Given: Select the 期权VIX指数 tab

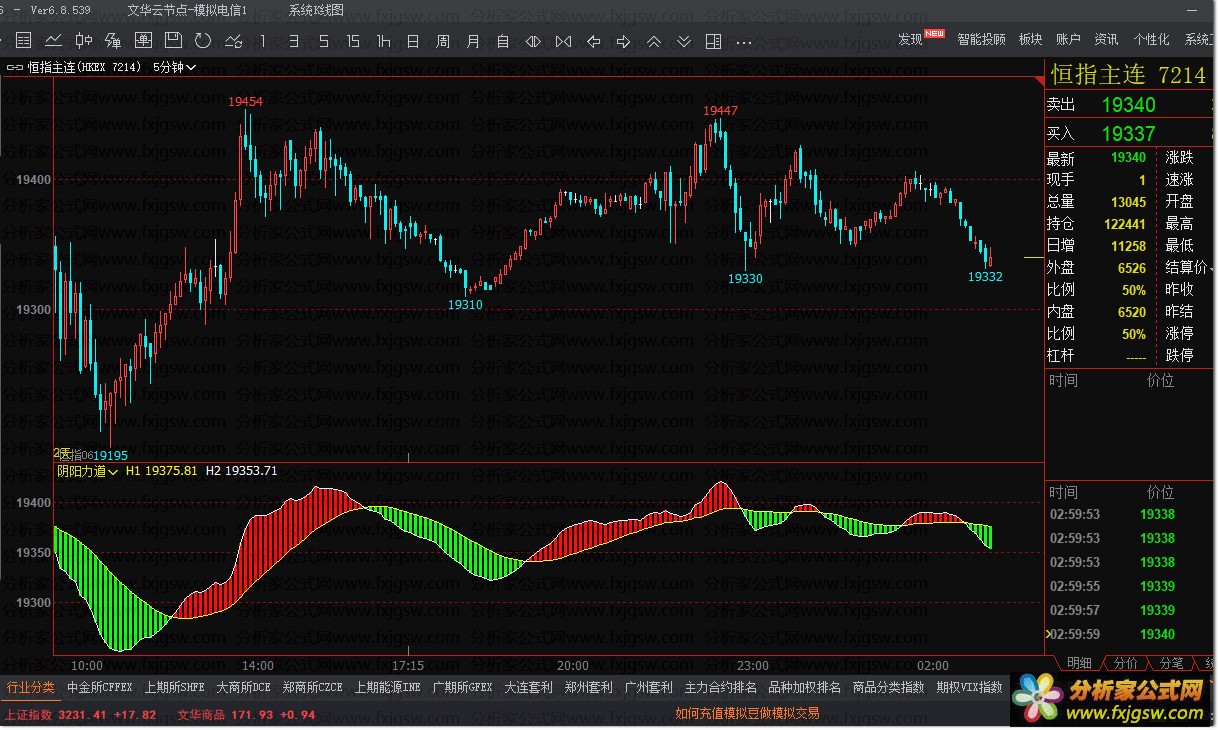Looking at the screenshot, I should click(x=969, y=687).
